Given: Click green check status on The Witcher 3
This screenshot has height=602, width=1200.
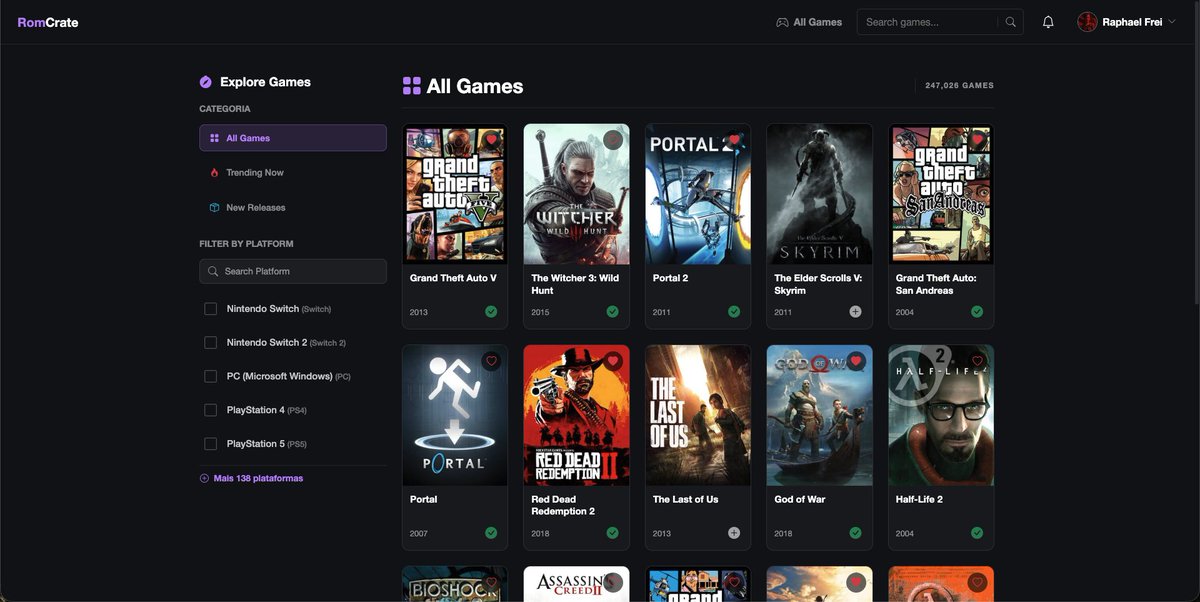Looking at the screenshot, I should [612, 312].
